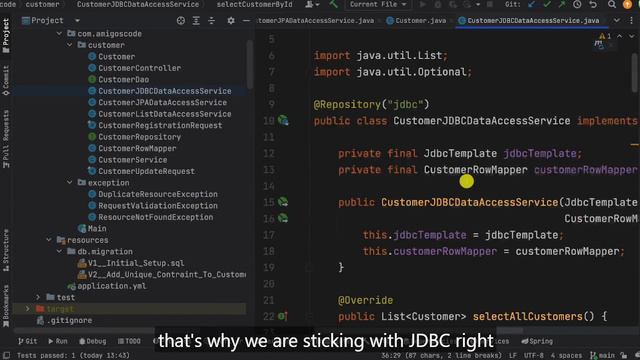Select ResourceNotFoundException class
This screenshot has height=360, width=640.
156,217
